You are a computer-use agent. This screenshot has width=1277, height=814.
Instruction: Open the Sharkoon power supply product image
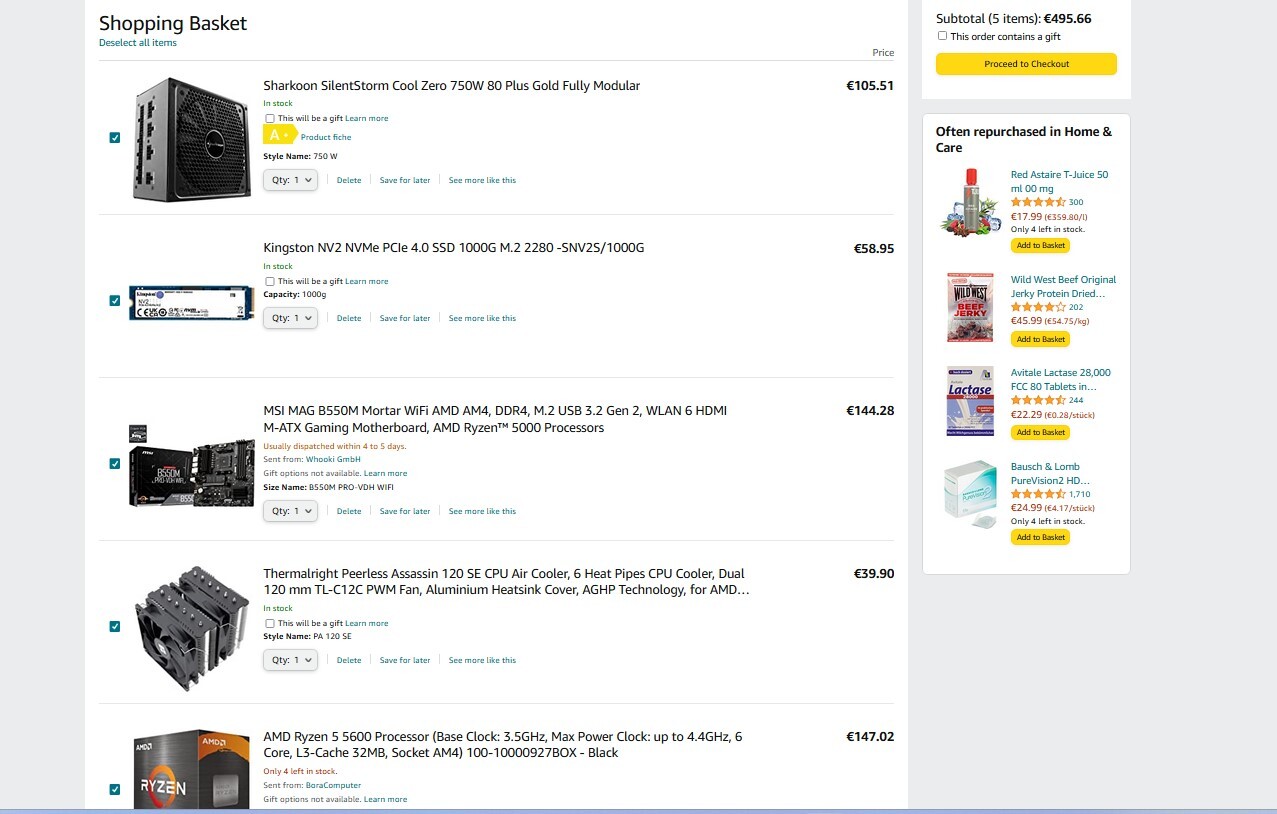click(x=190, y=138)
